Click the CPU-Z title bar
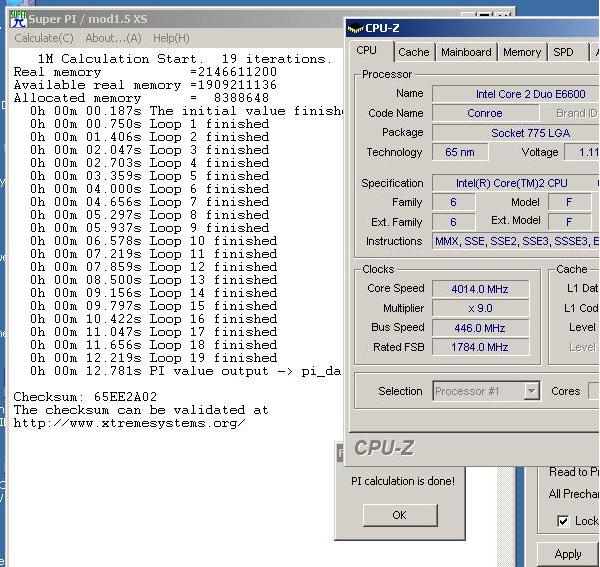This screenshot has height=567, width=600. click(x=473, y=28)
